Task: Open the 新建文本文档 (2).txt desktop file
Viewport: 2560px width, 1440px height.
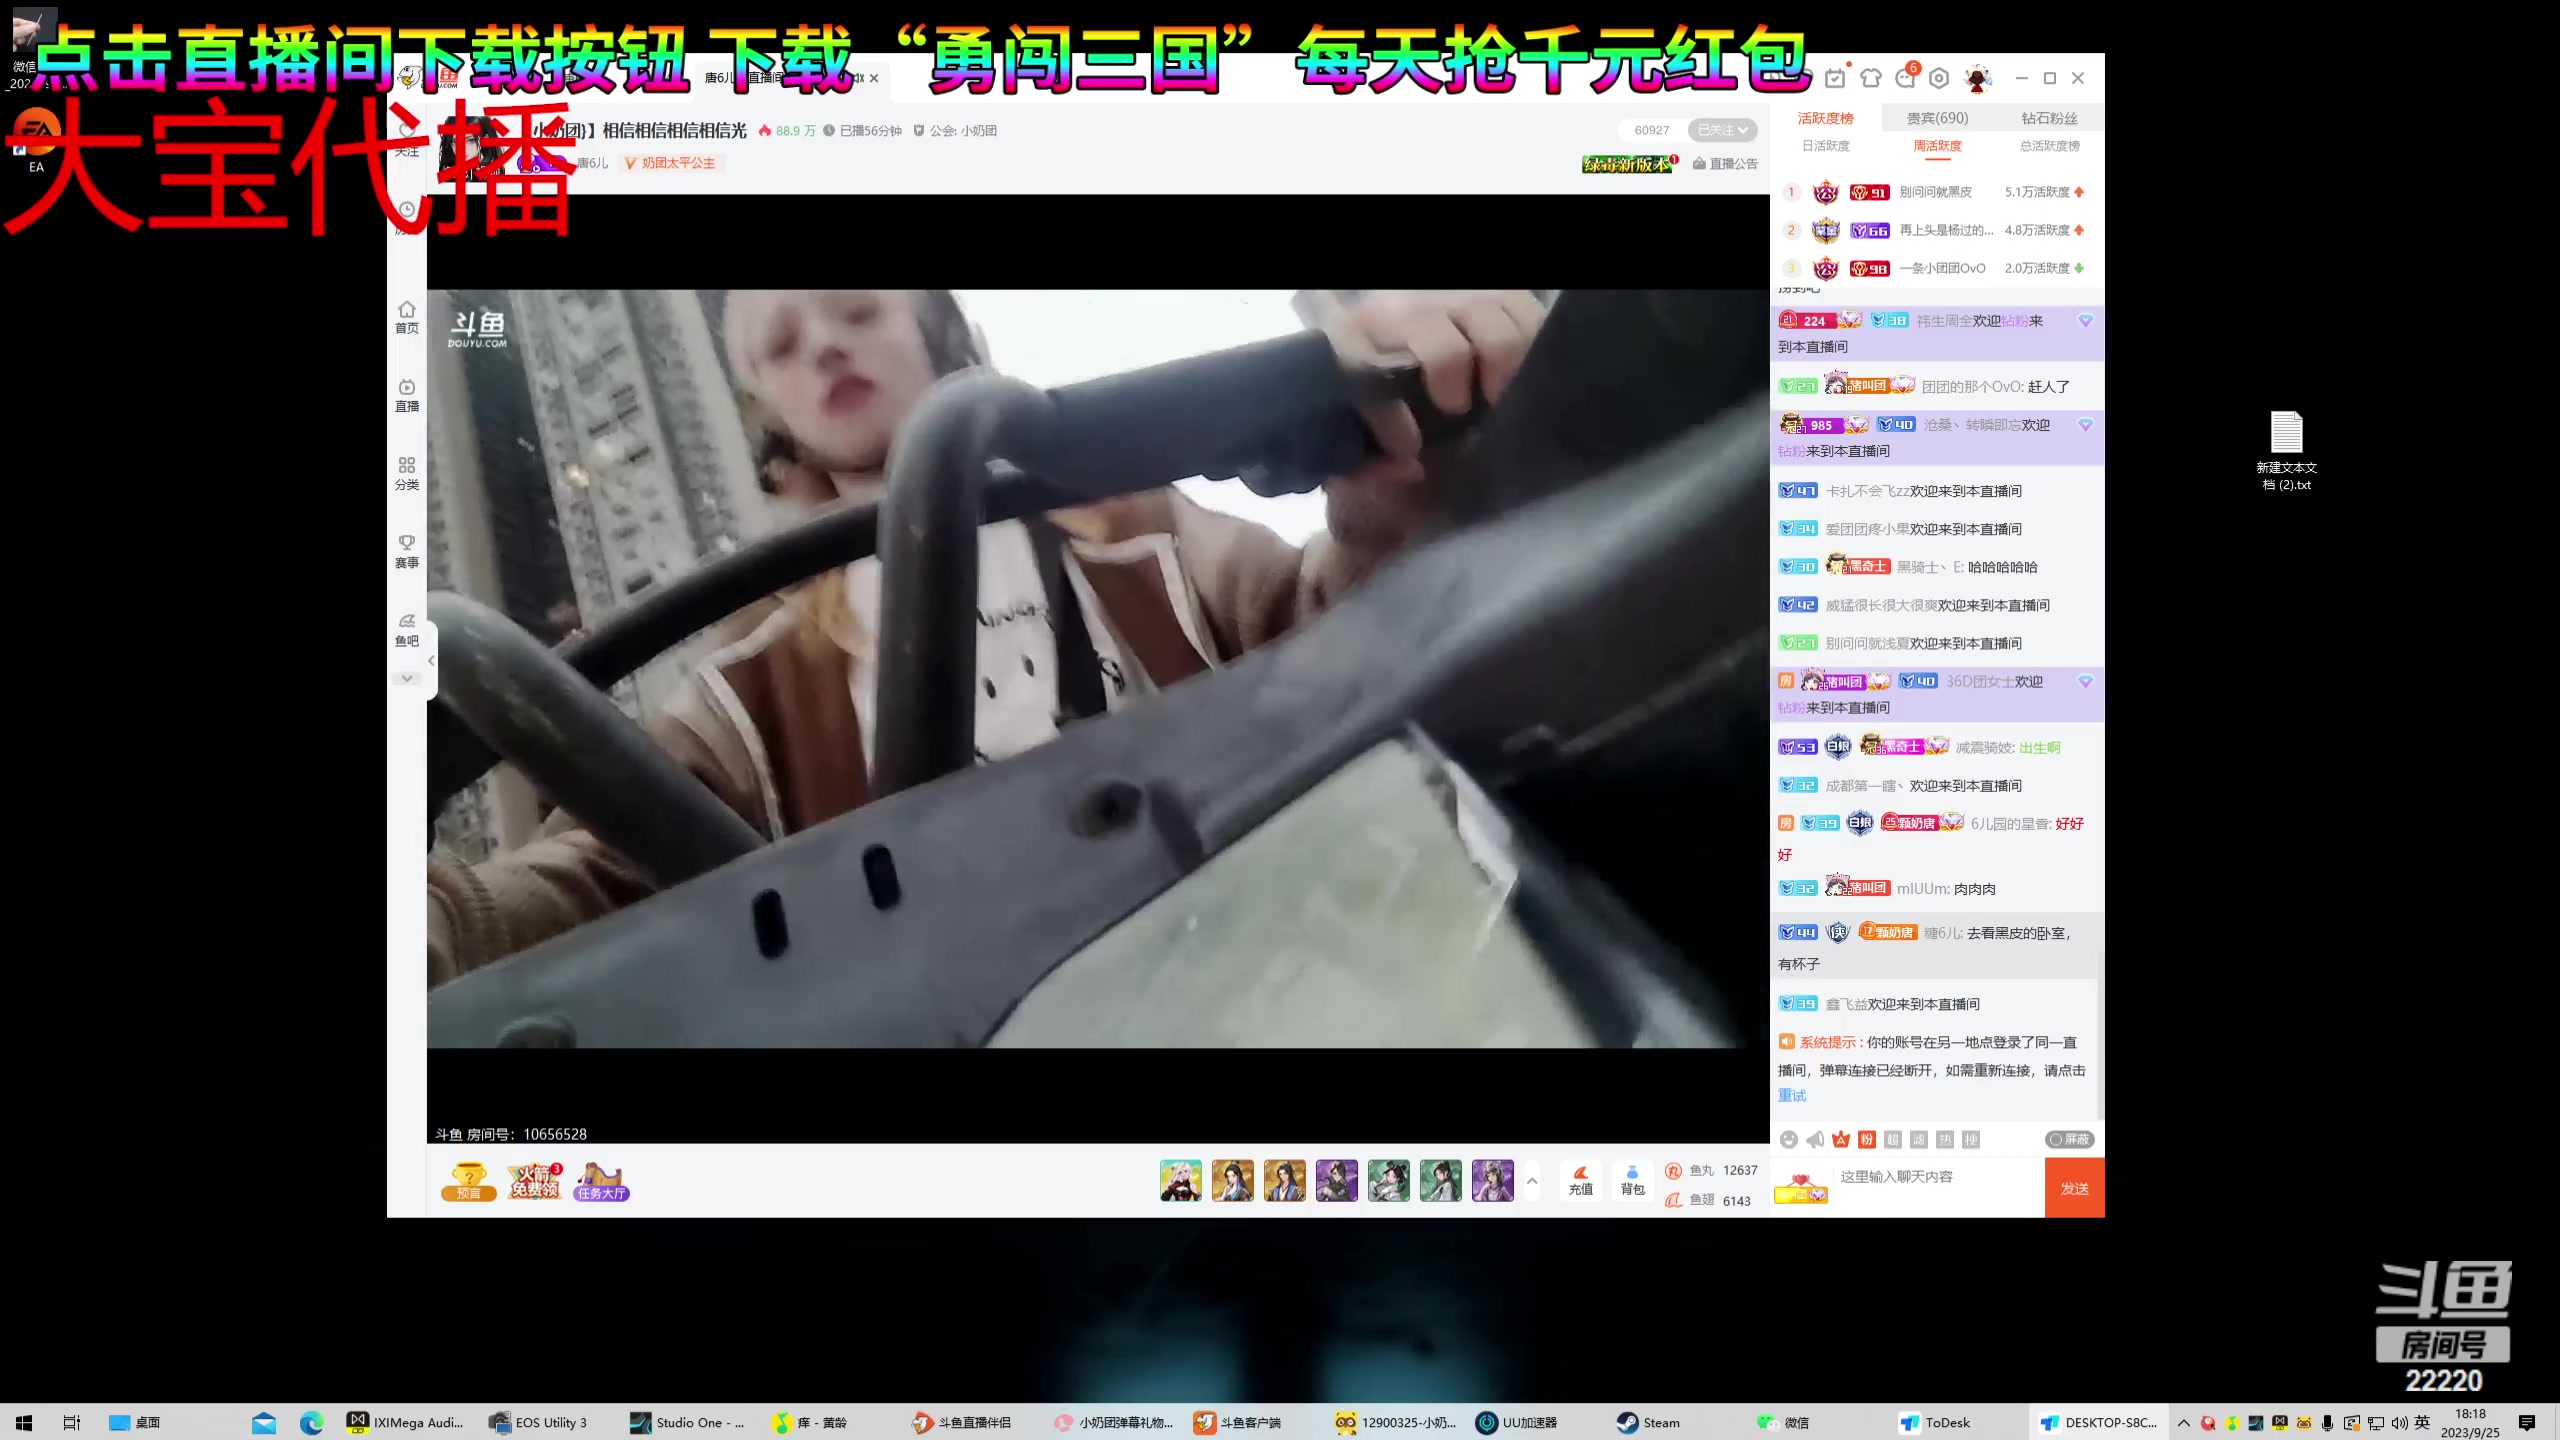Action: [2286, 451]
